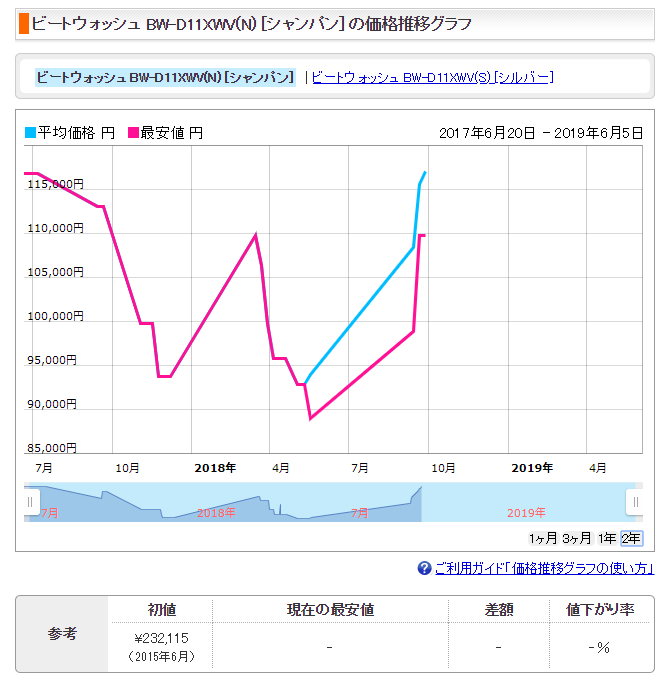The height and width of the screenshot is (678, 661).
Task: Switch chart range to 3ヶ月
Action: [x=576, y=538]
